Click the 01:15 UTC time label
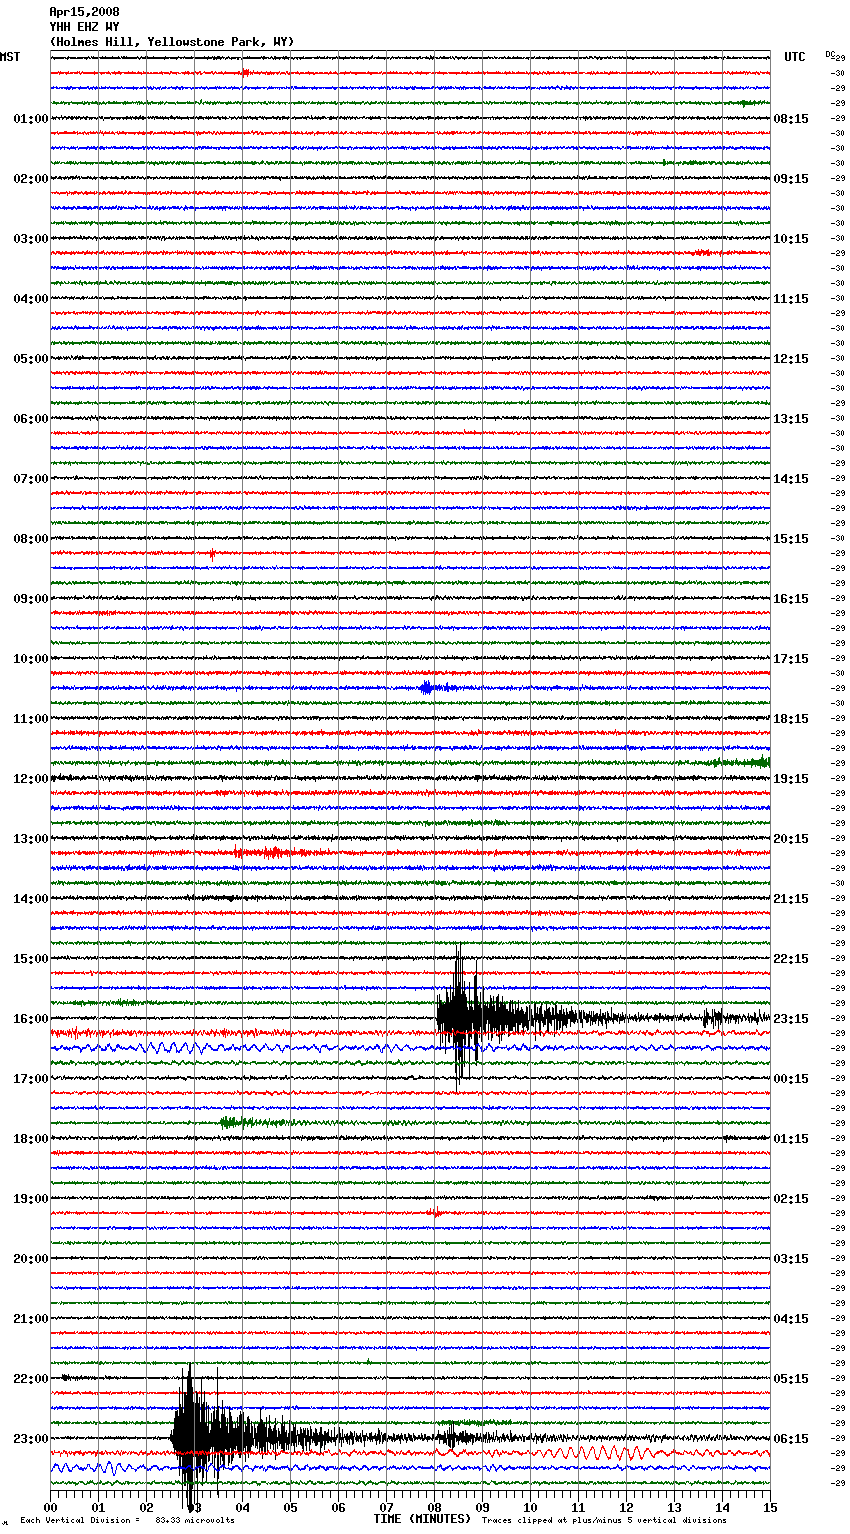This screenshot has width=850, height=1534. pyautogui.click(x=791, y=1139)
